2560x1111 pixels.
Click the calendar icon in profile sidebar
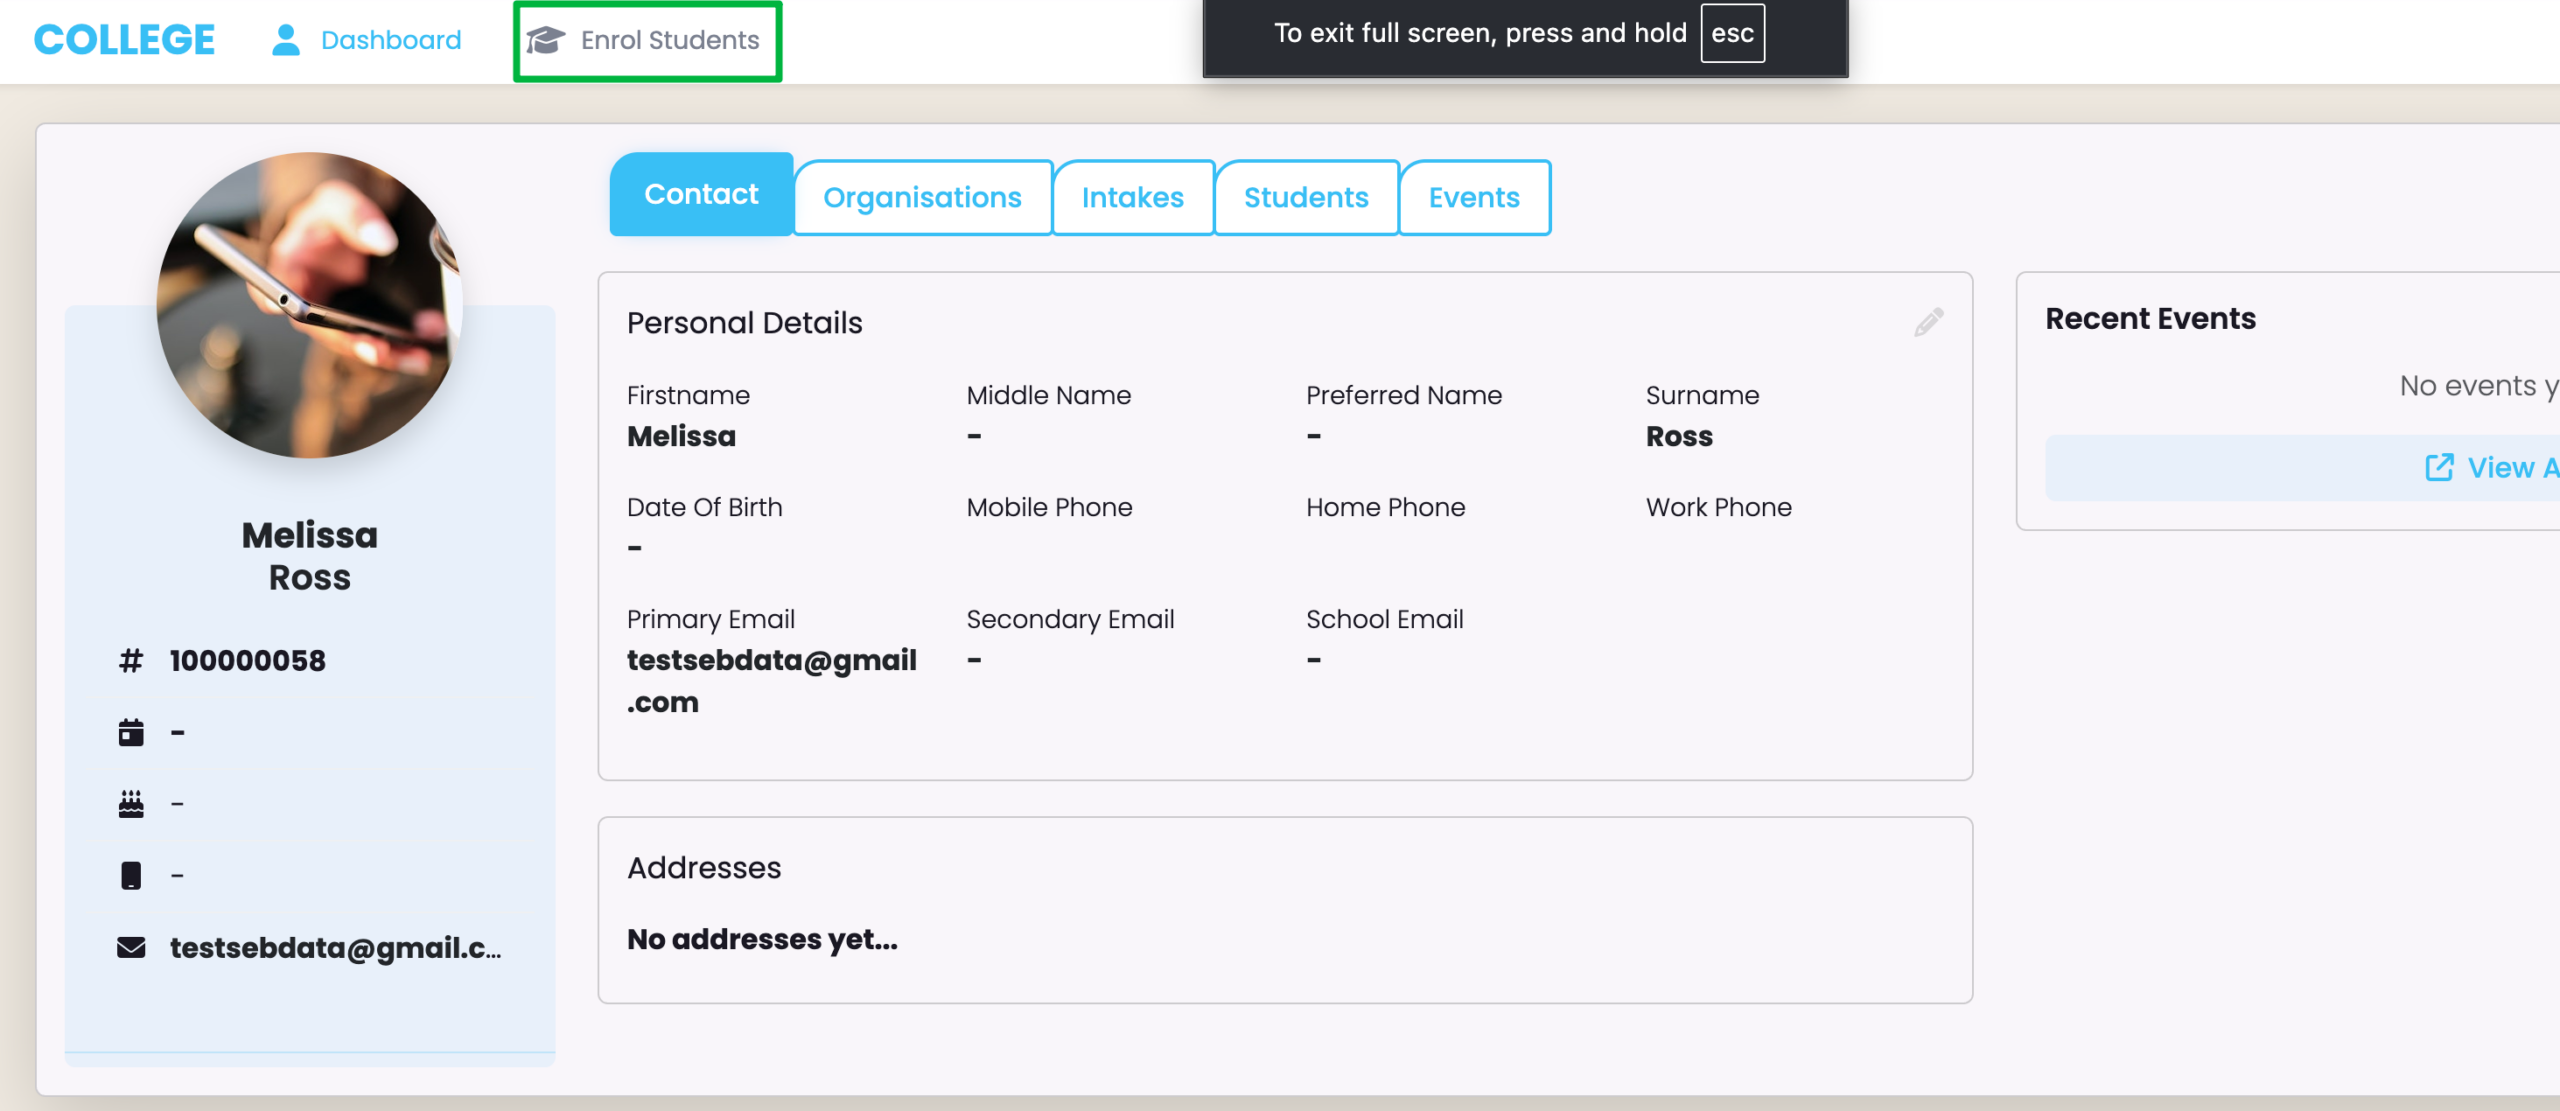pyautogui.click(x=131, y=733)
